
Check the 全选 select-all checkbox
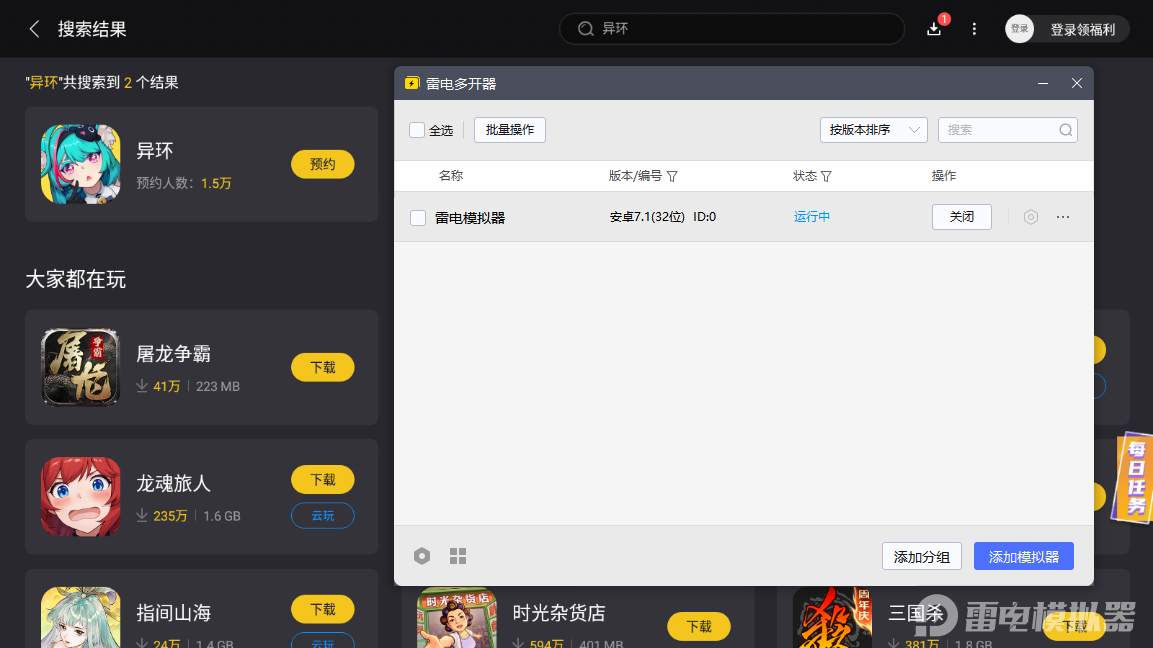(416, 130)
